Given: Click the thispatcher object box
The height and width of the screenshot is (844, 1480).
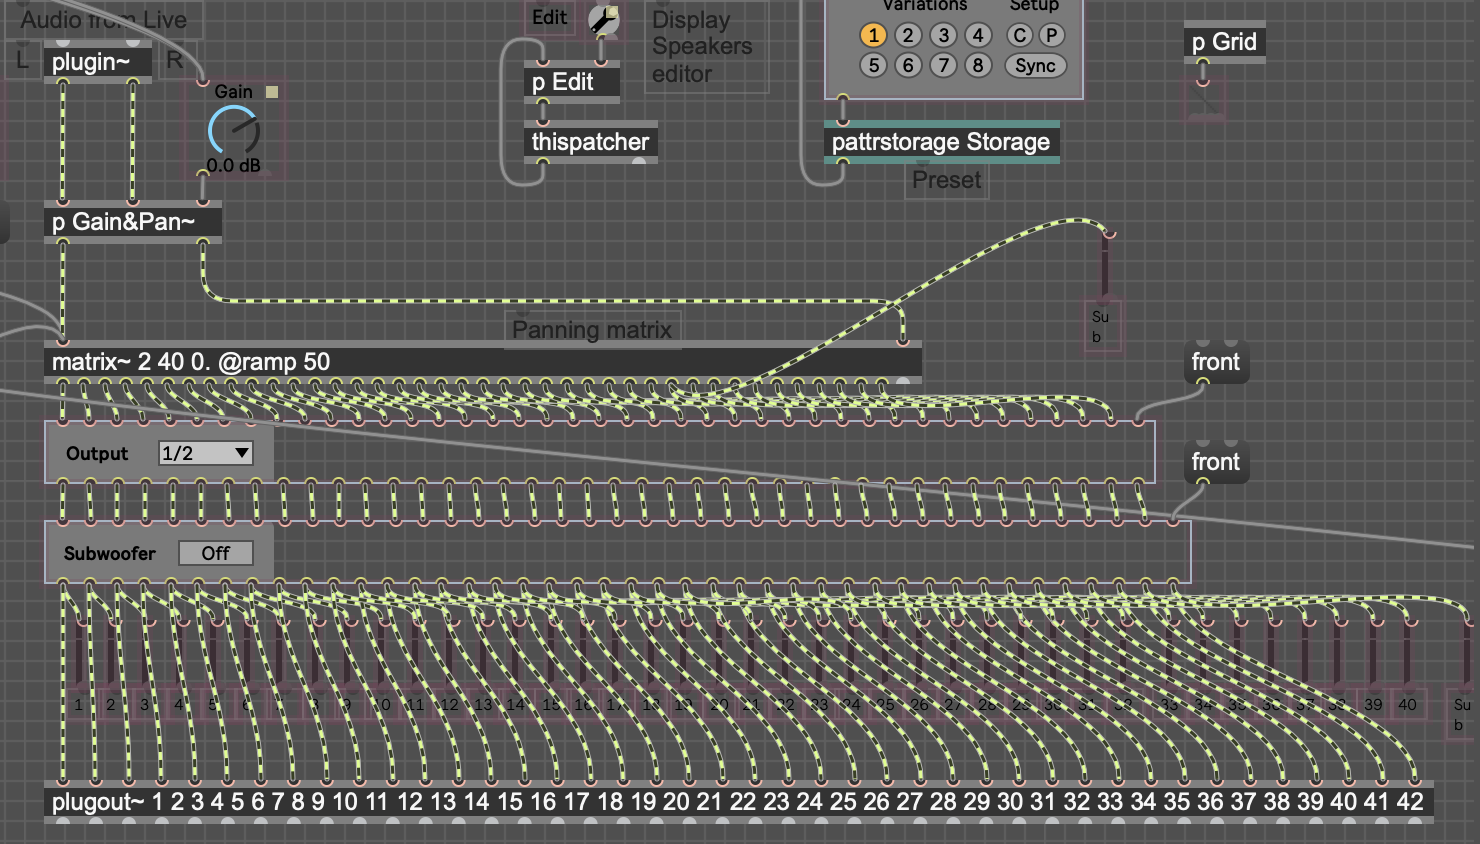Looking at the screenshot, I should [590, 142].
